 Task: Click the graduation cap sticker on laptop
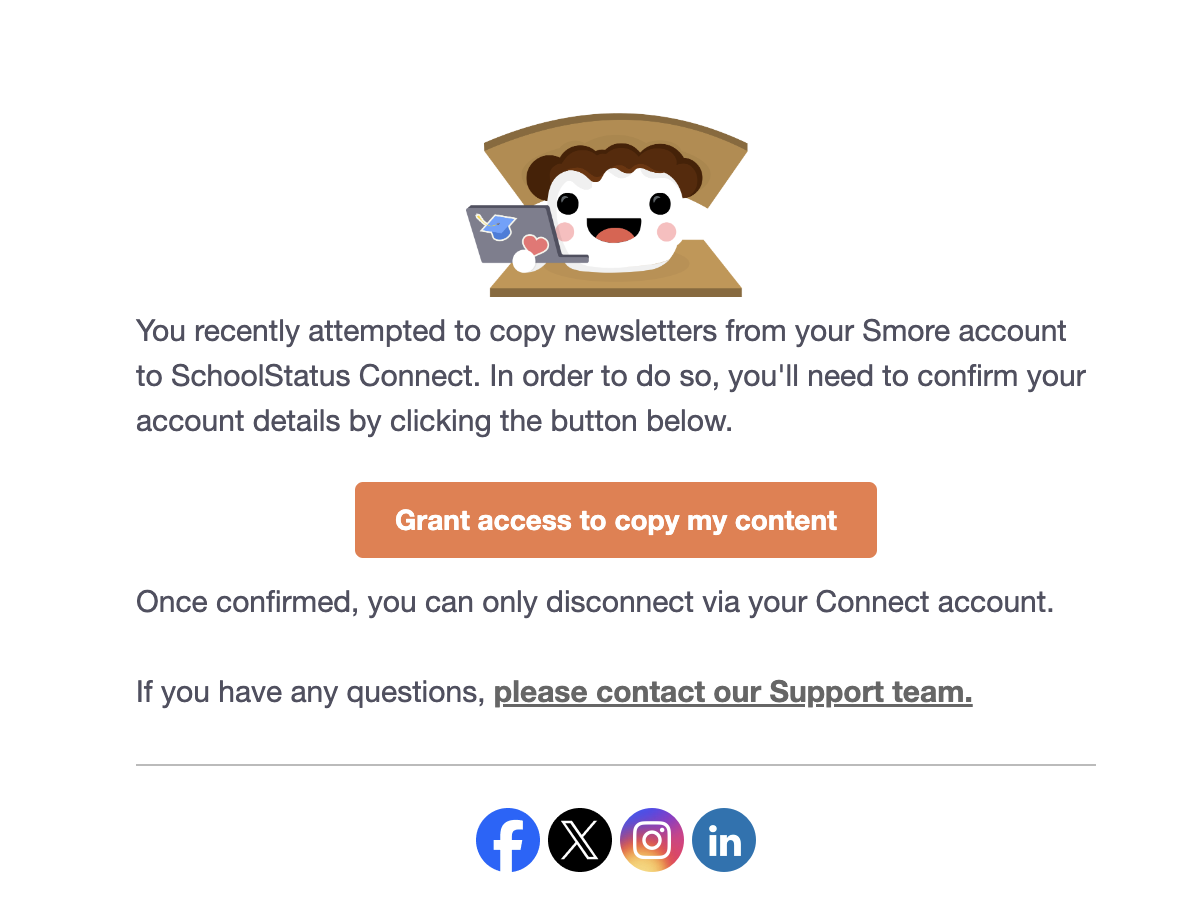[497, 225]
